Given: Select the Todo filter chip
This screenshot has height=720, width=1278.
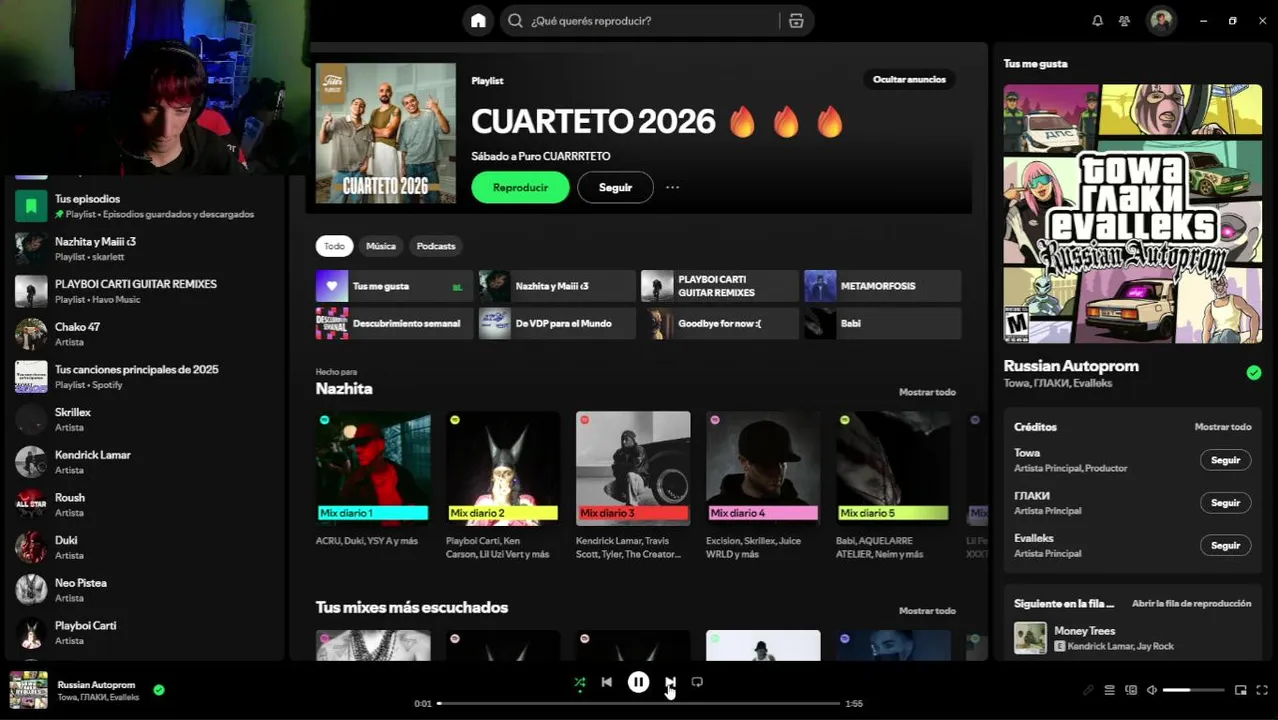Looking at the screenshot, I should [334, 246].
